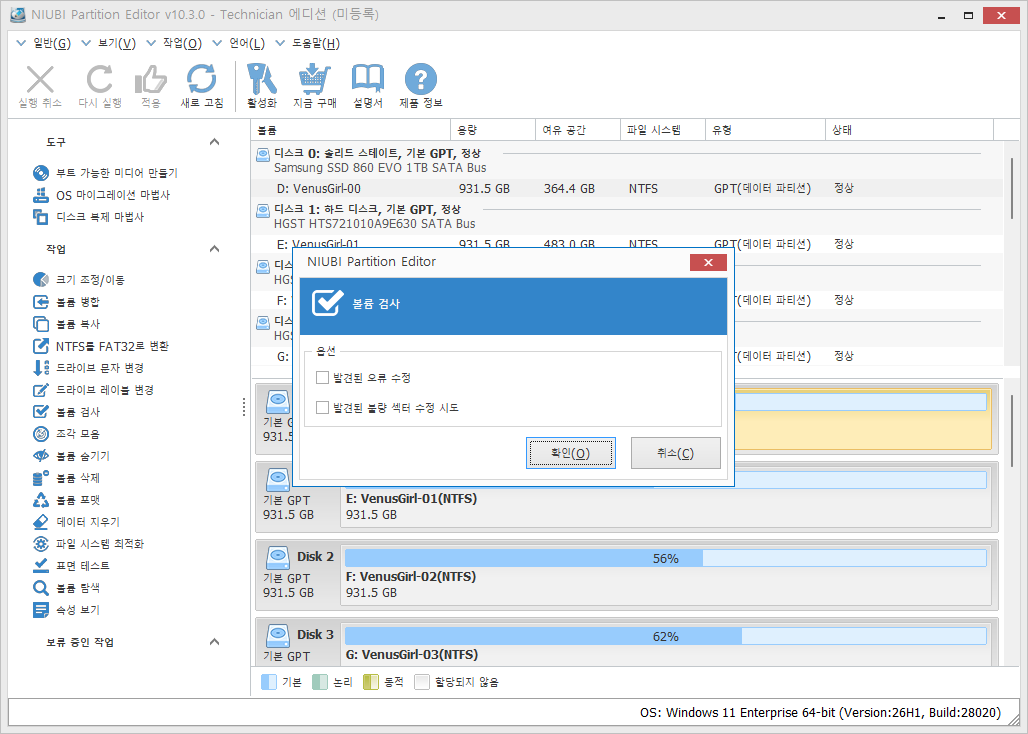The image size is (1028, 734).
Task: Select 볼륨 숨기기 operation
Action: pyautogui.click(x=71, y=456)
